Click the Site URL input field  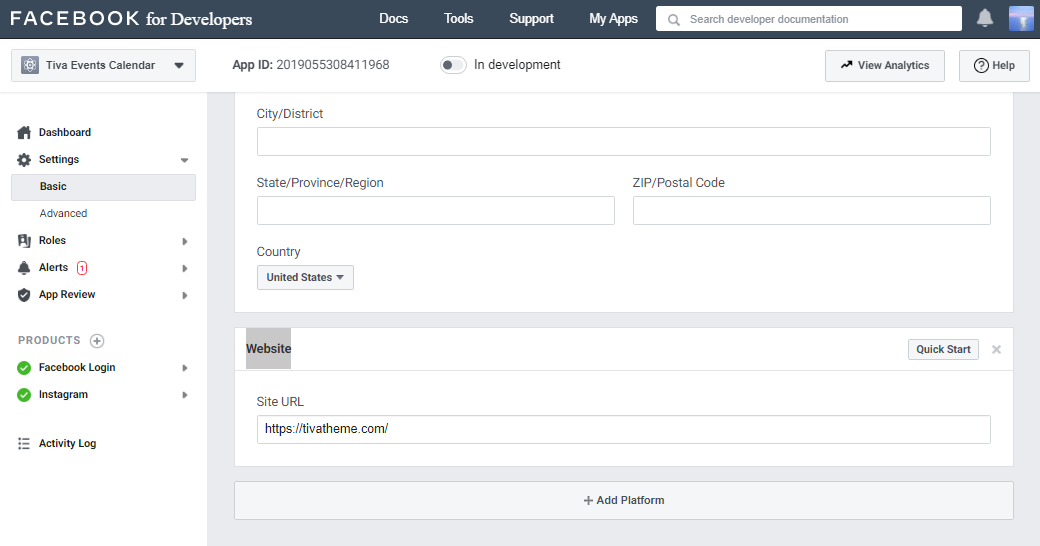(623, 430)
